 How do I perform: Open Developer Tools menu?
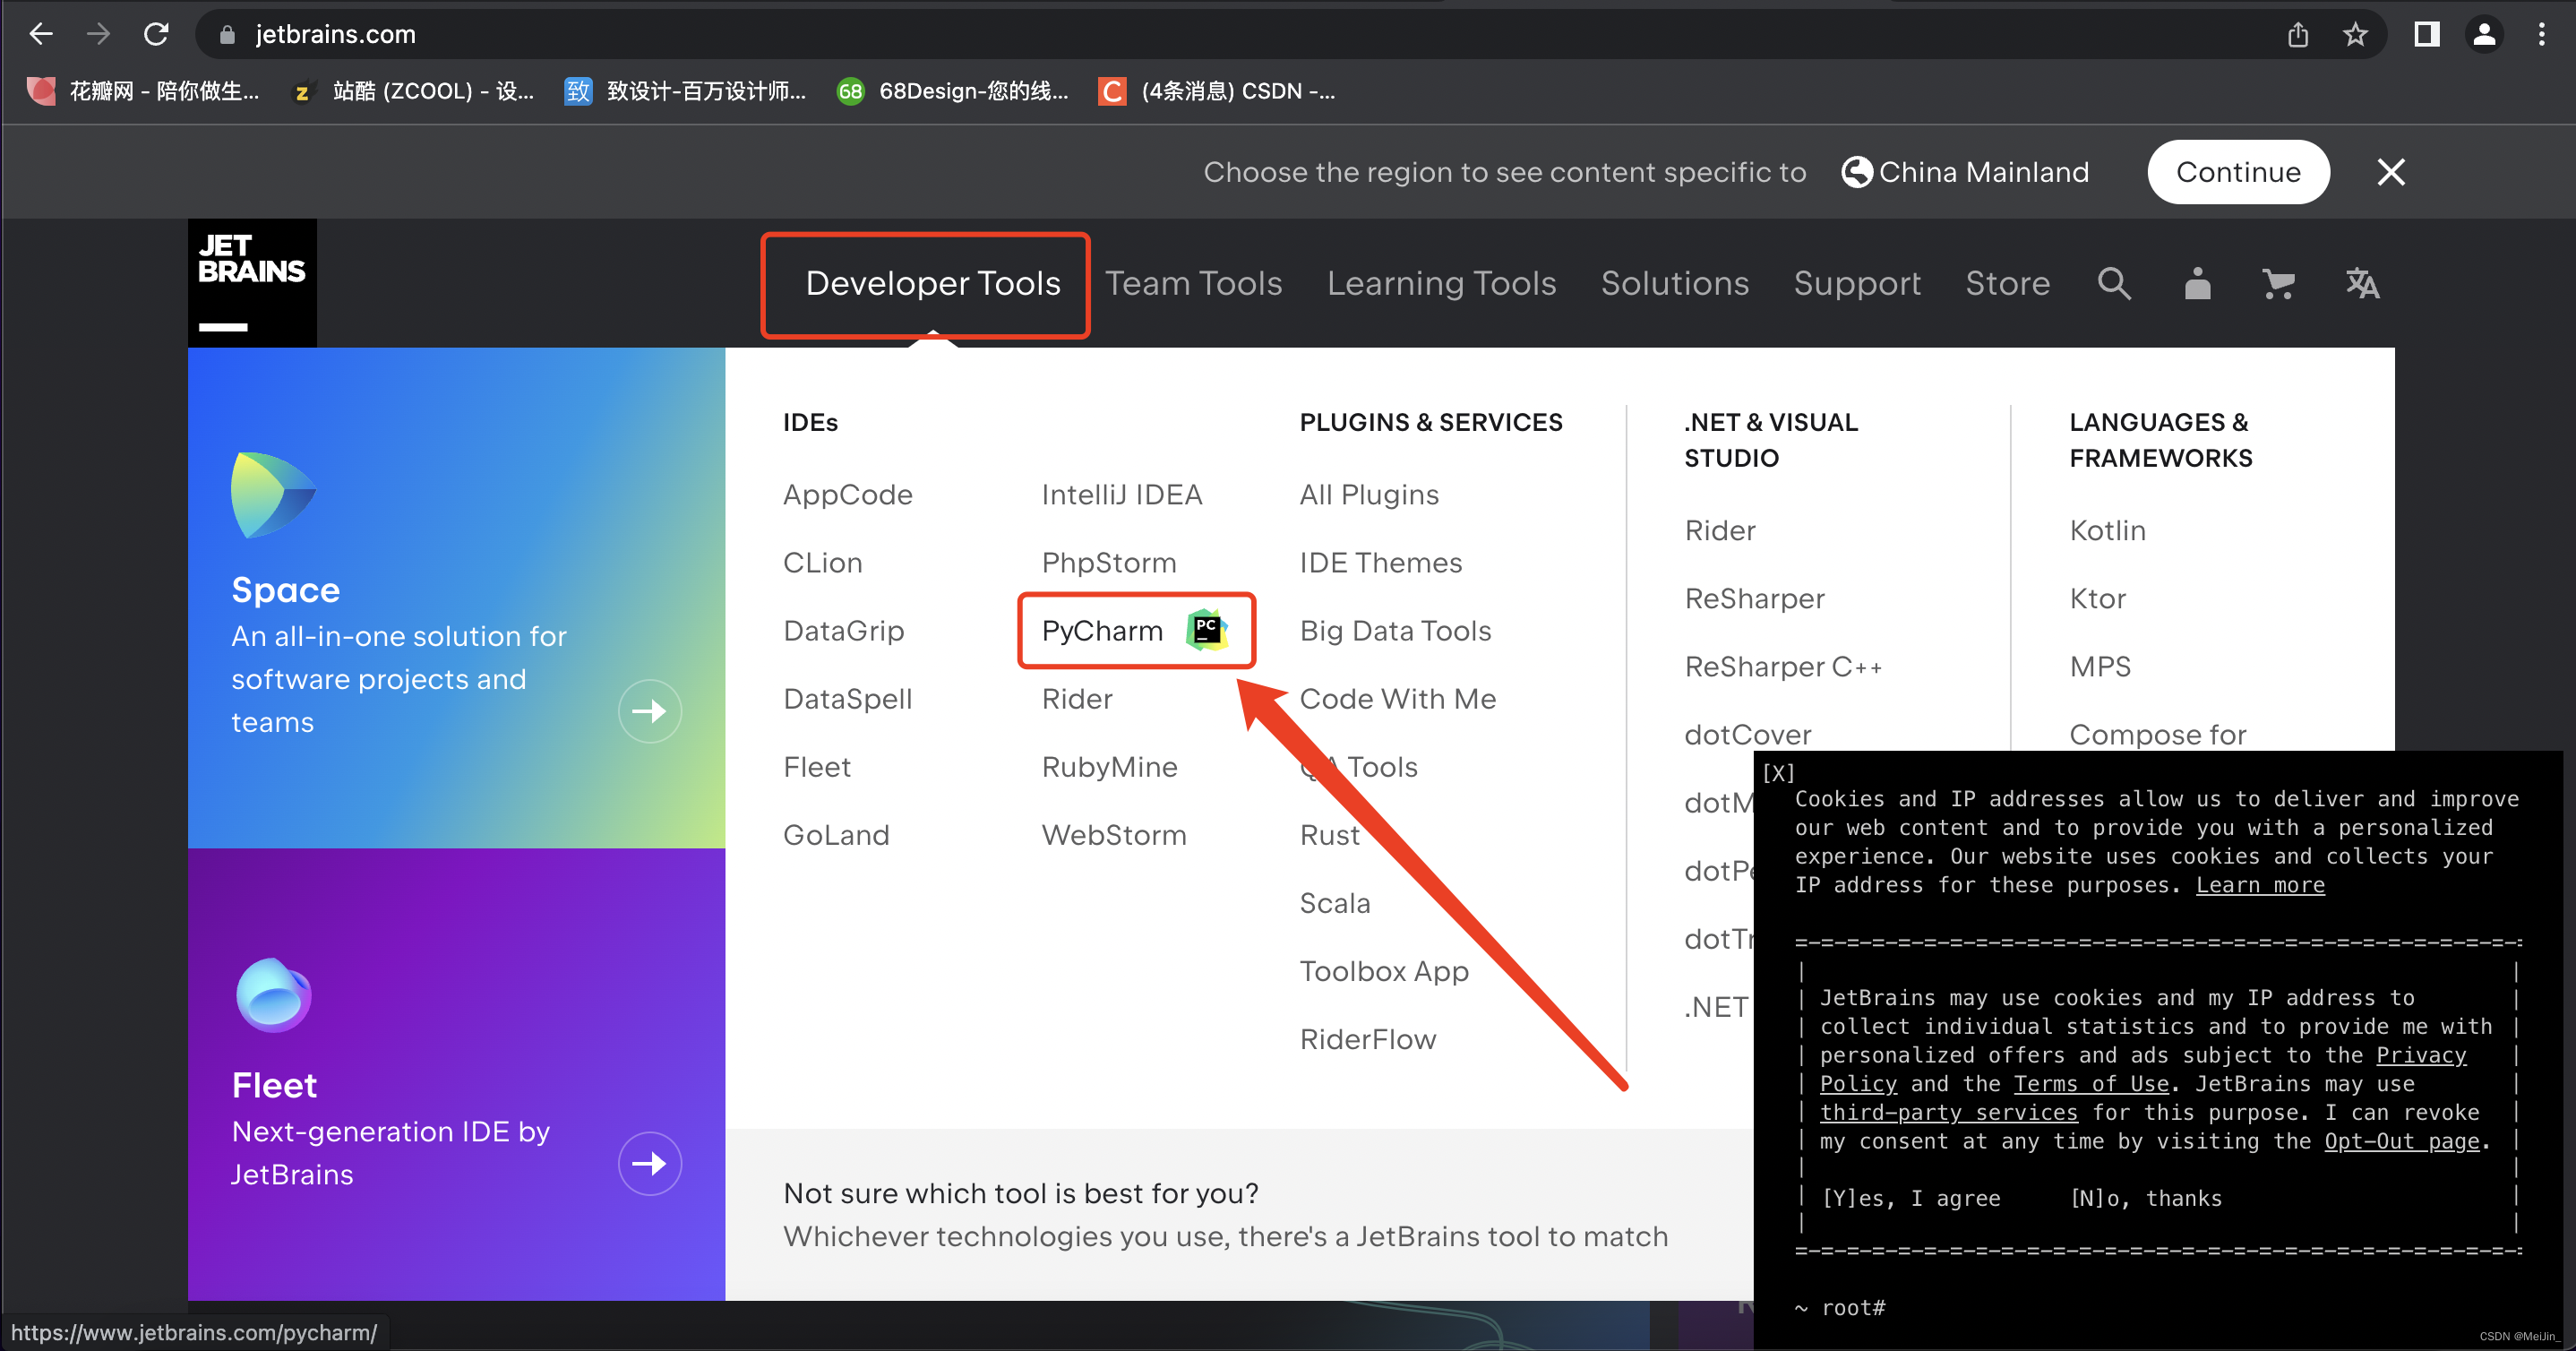tap(933, 283)
